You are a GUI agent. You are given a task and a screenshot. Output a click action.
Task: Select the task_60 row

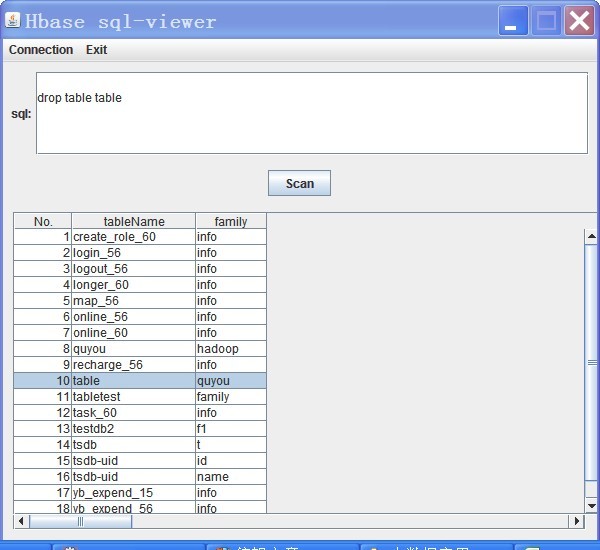(x=140, y=413)
